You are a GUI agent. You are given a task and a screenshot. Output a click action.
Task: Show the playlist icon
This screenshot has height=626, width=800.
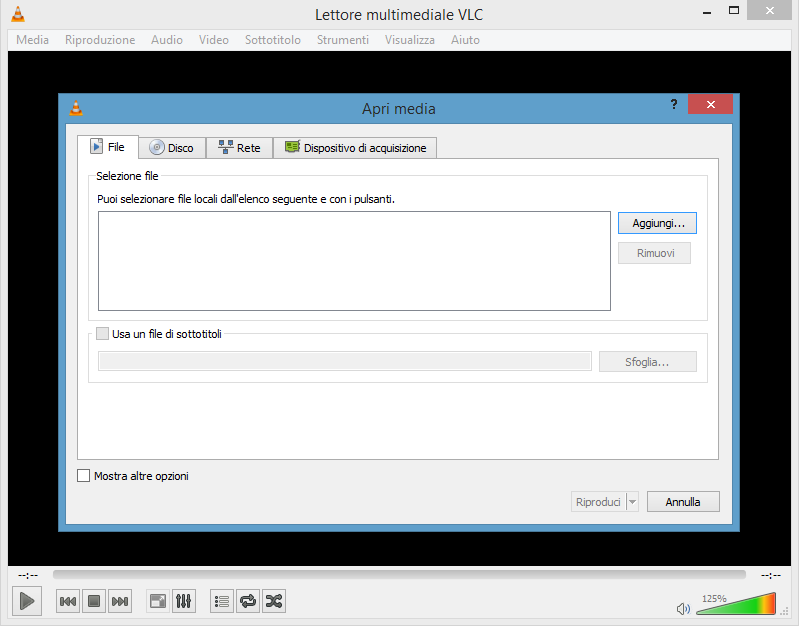(x=222, y=601)
